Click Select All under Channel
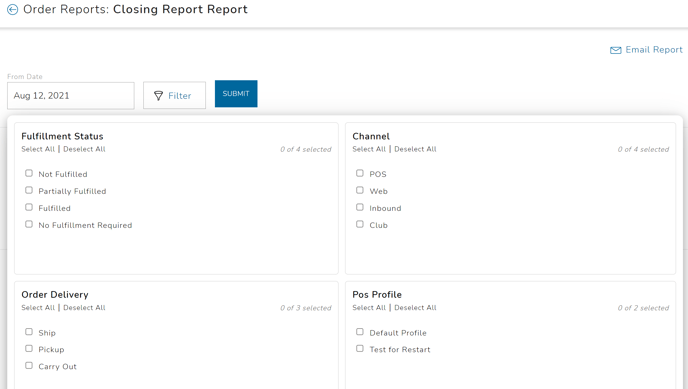Viewport: 688px width, 389px height. [x=369, y=149]
